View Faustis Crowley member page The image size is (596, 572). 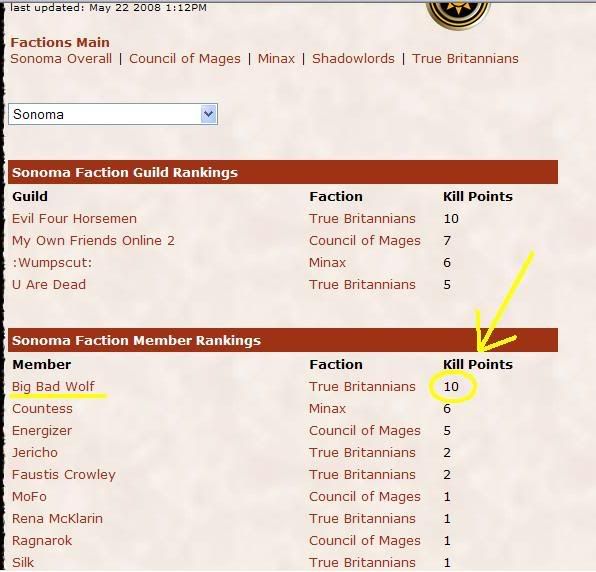64,475
